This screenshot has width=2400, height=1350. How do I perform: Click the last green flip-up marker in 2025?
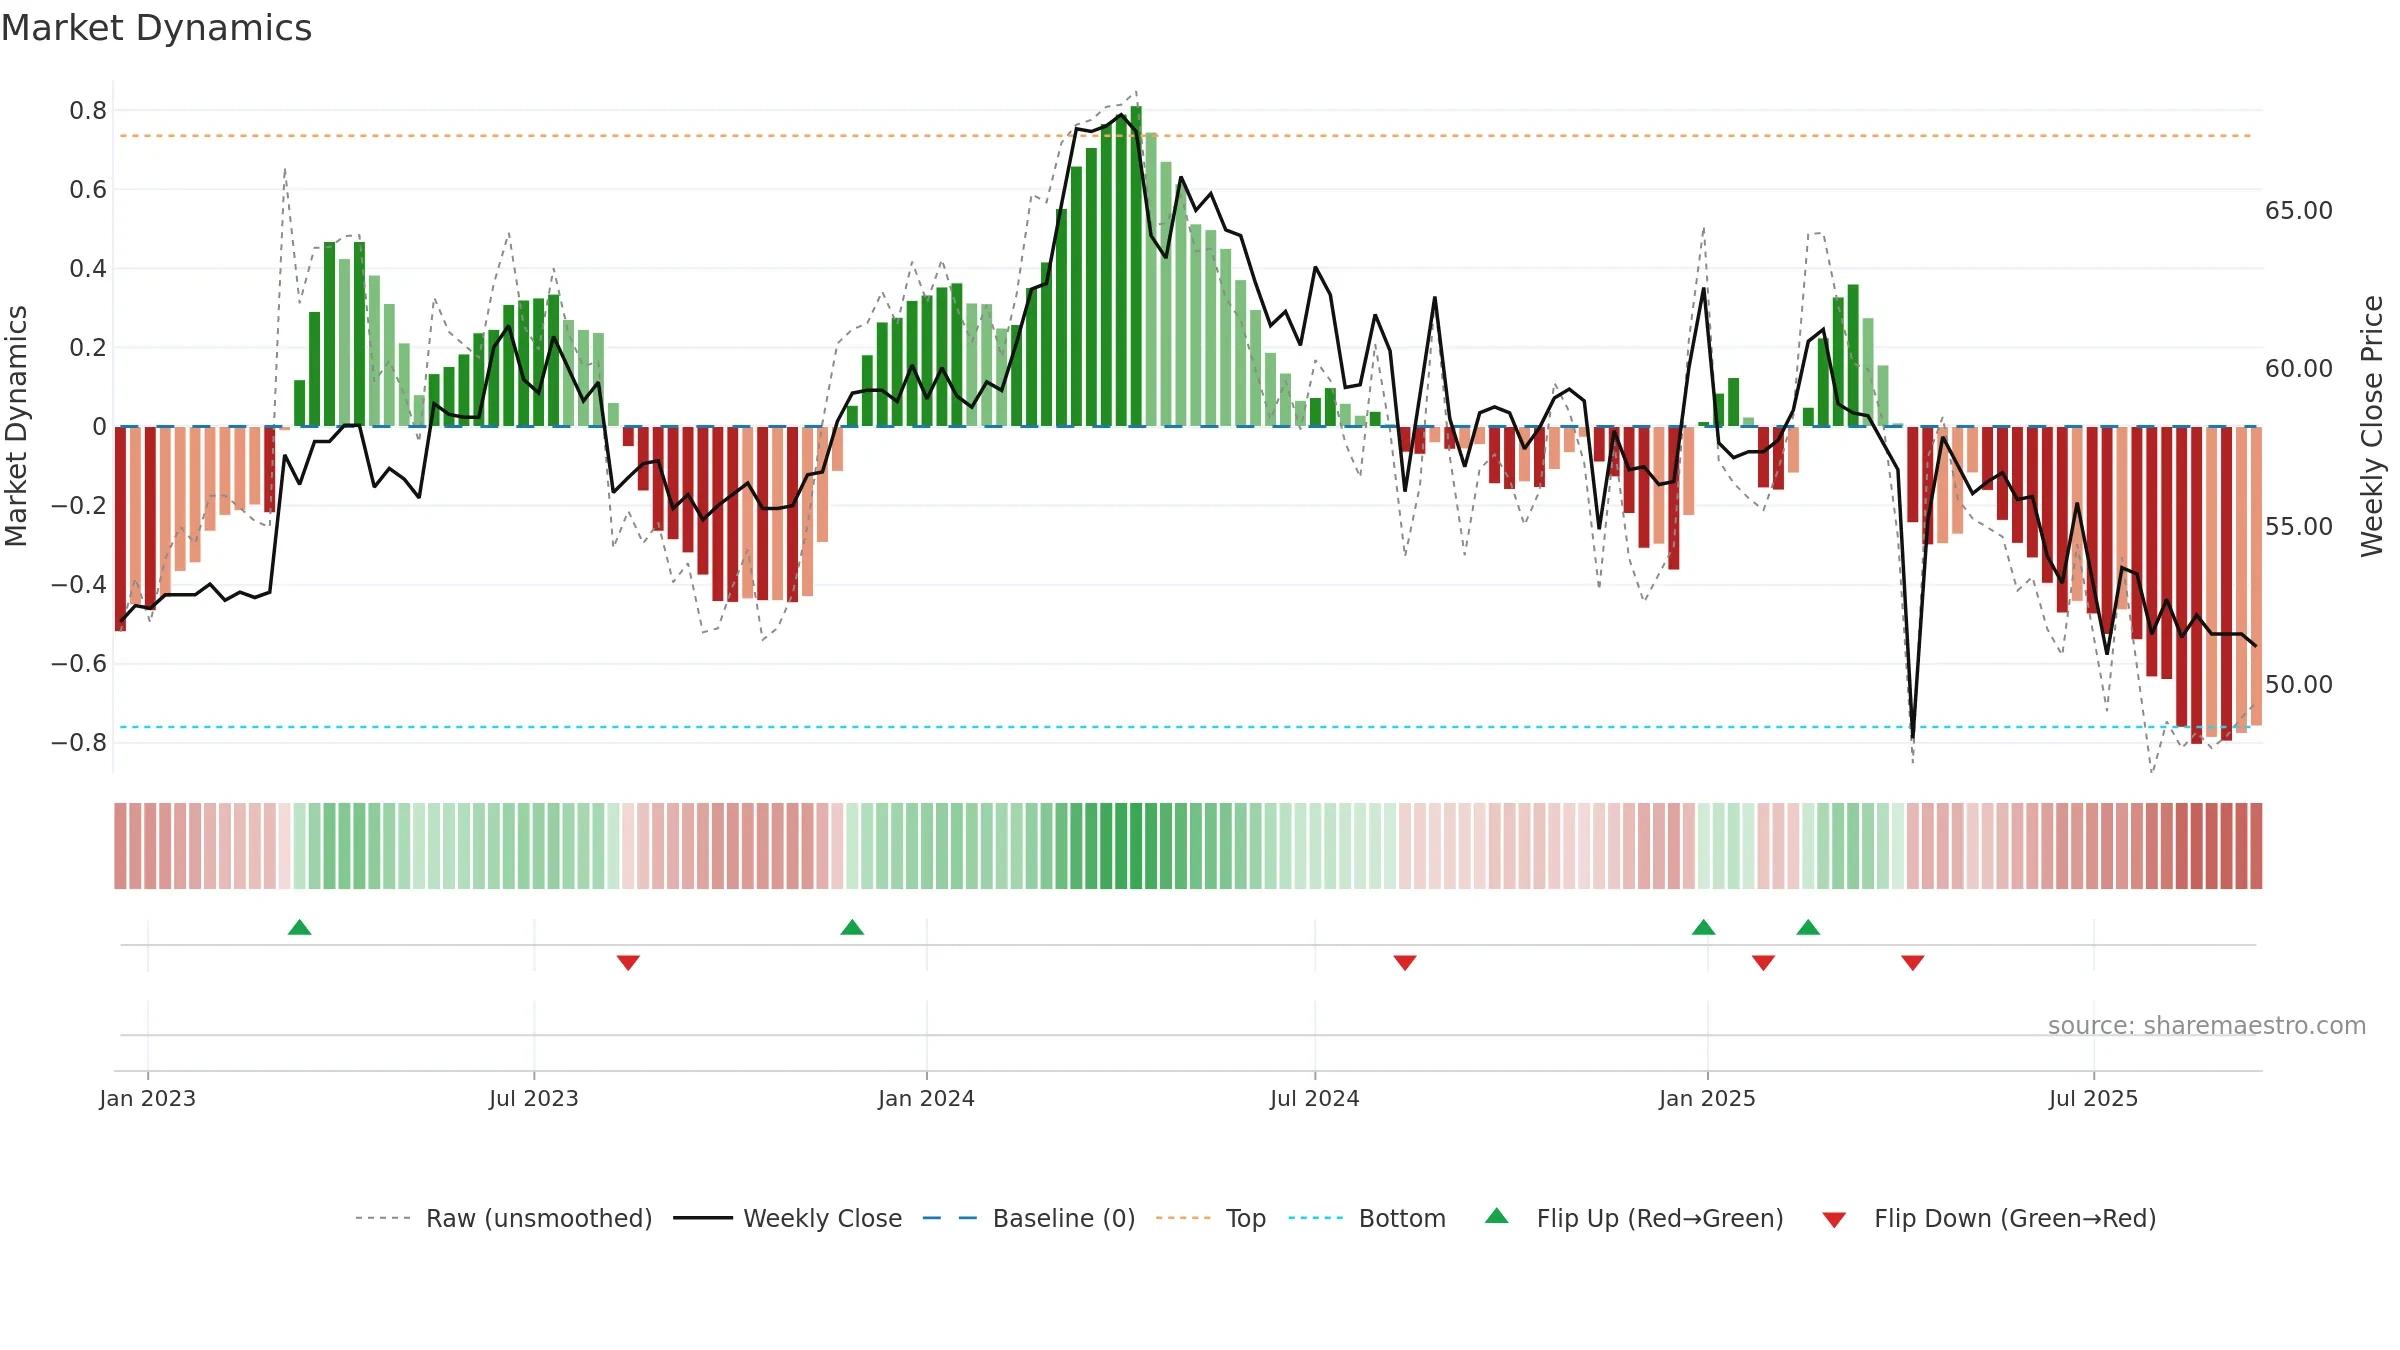click(x=1808, y=927)
